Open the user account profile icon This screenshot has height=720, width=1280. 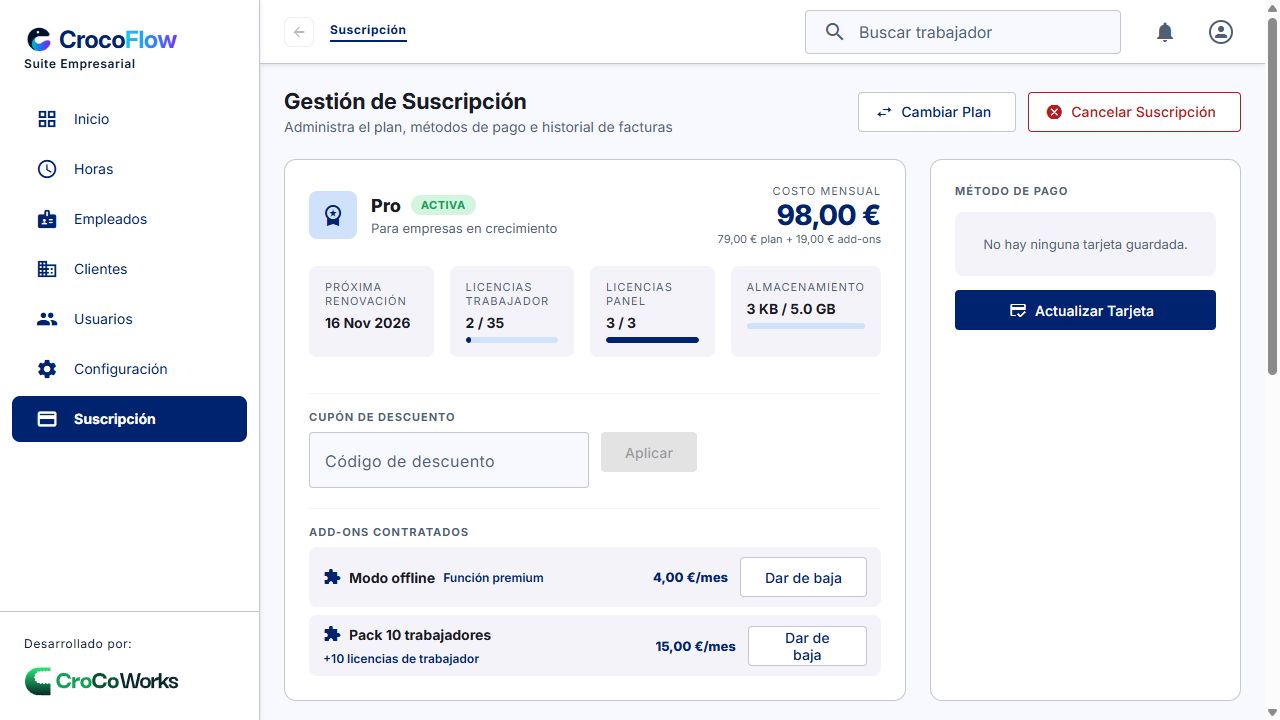1221,32
